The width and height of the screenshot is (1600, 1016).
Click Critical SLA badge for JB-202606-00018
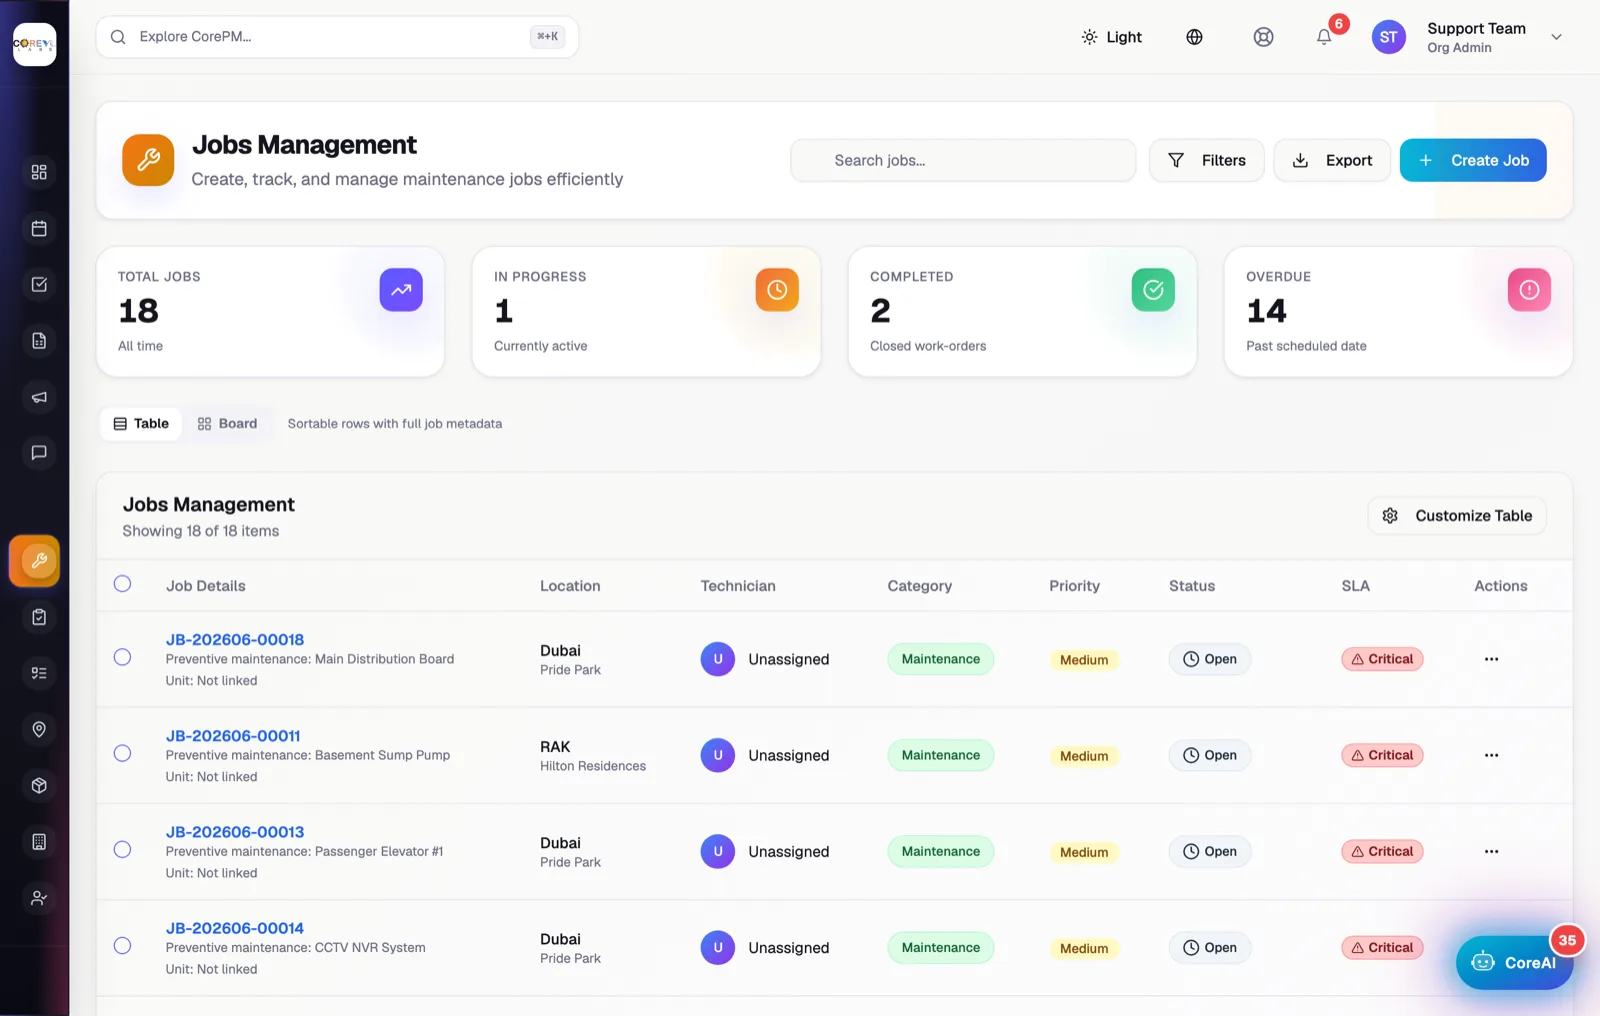point(1382,659)
